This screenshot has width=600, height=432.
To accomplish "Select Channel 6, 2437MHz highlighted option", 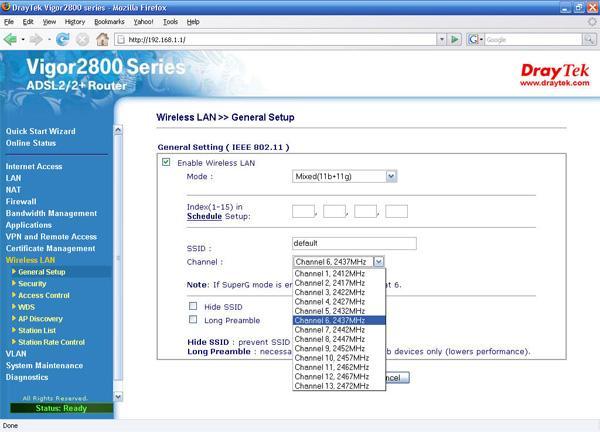I will [339, 320].
